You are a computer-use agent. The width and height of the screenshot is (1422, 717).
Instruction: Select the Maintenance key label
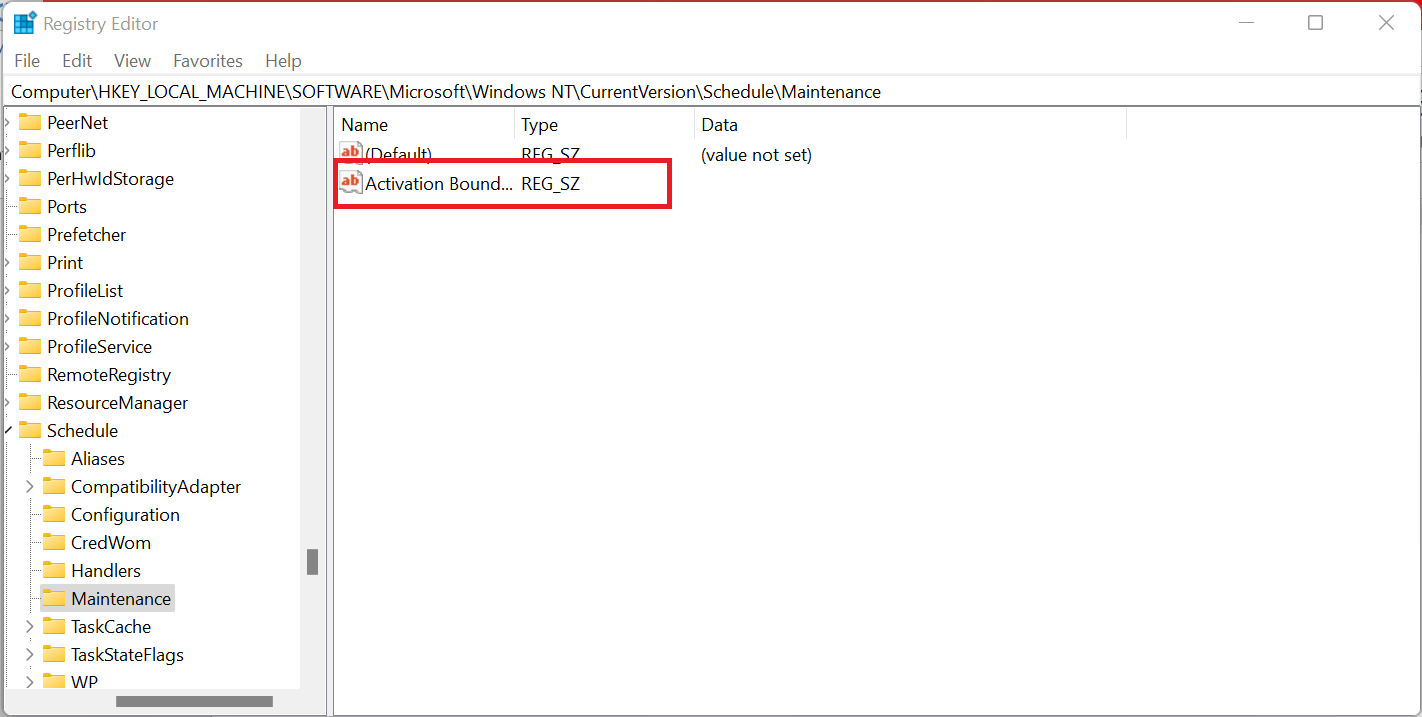[x=121, y=599]
